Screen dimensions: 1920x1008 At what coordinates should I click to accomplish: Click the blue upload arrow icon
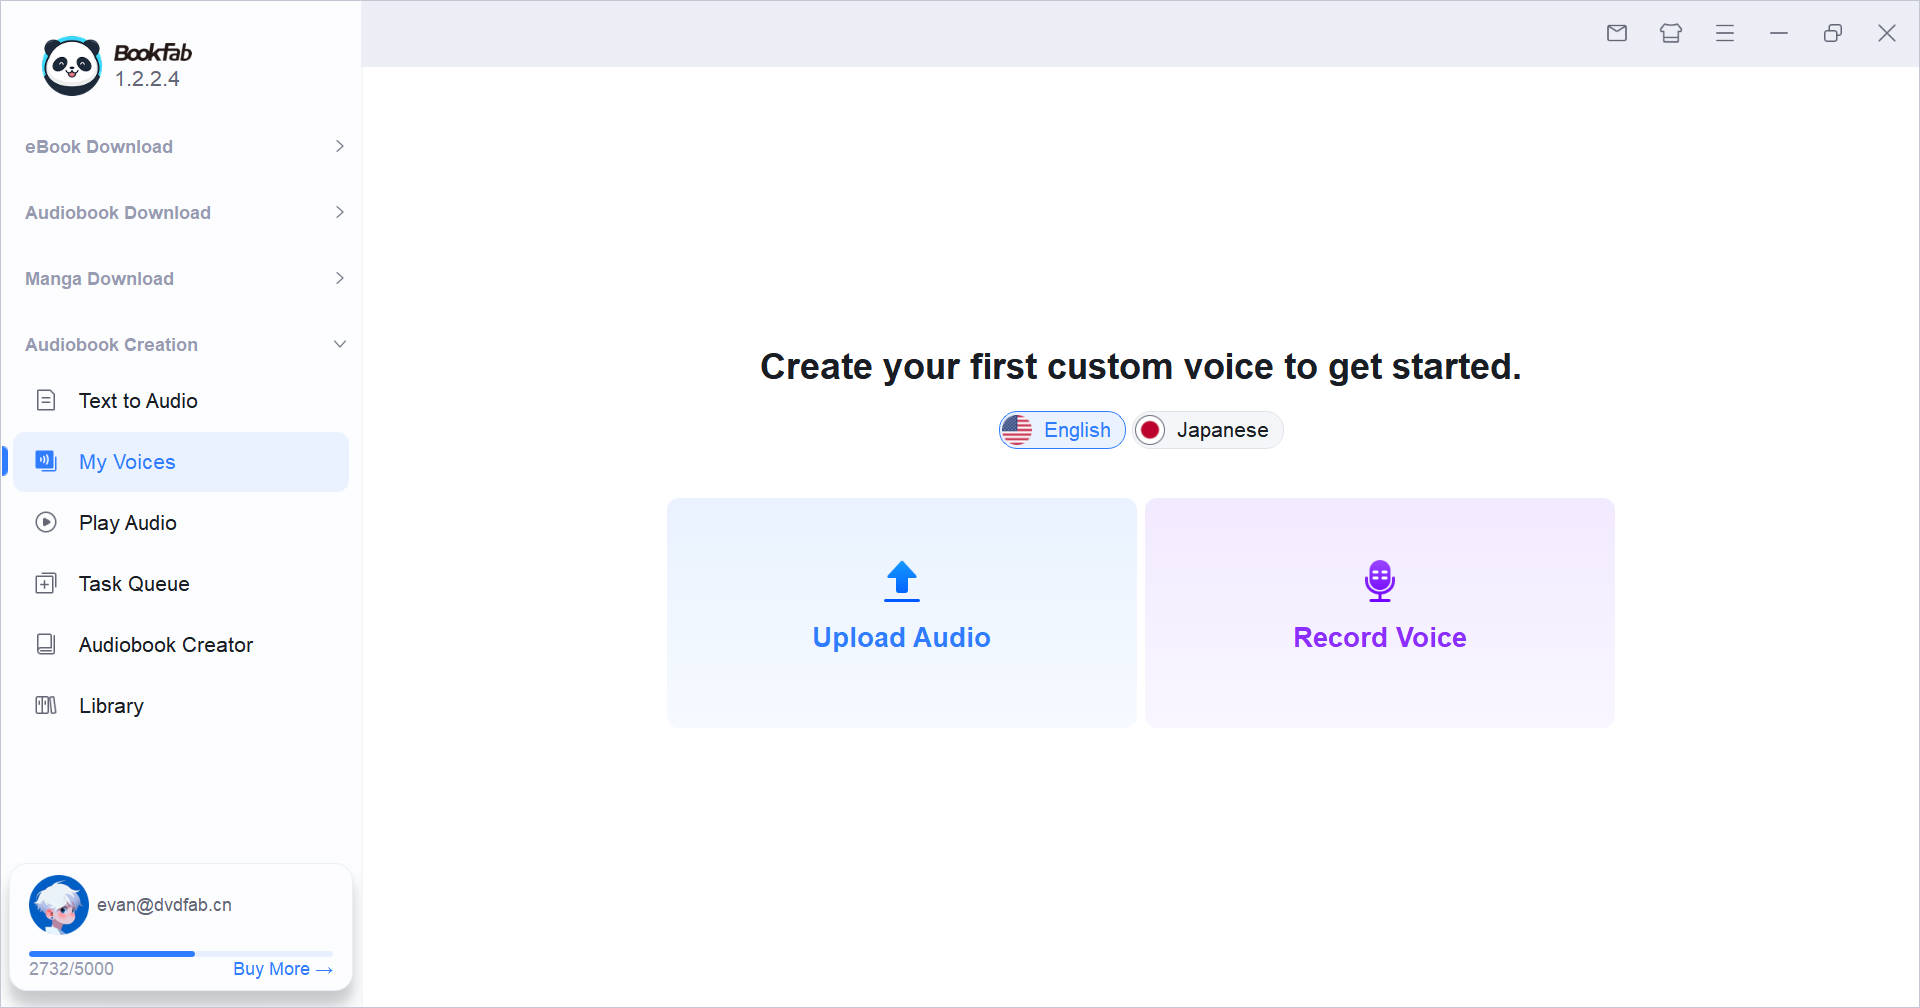[901, 581]
